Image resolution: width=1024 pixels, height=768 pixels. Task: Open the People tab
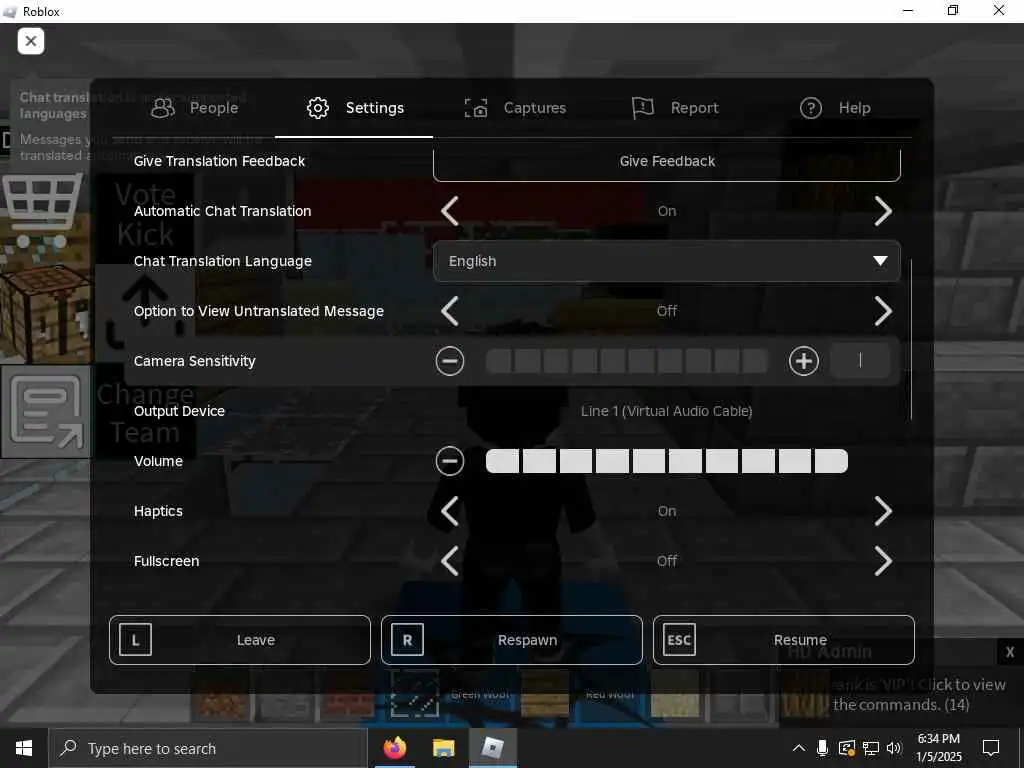click(195, 108)
